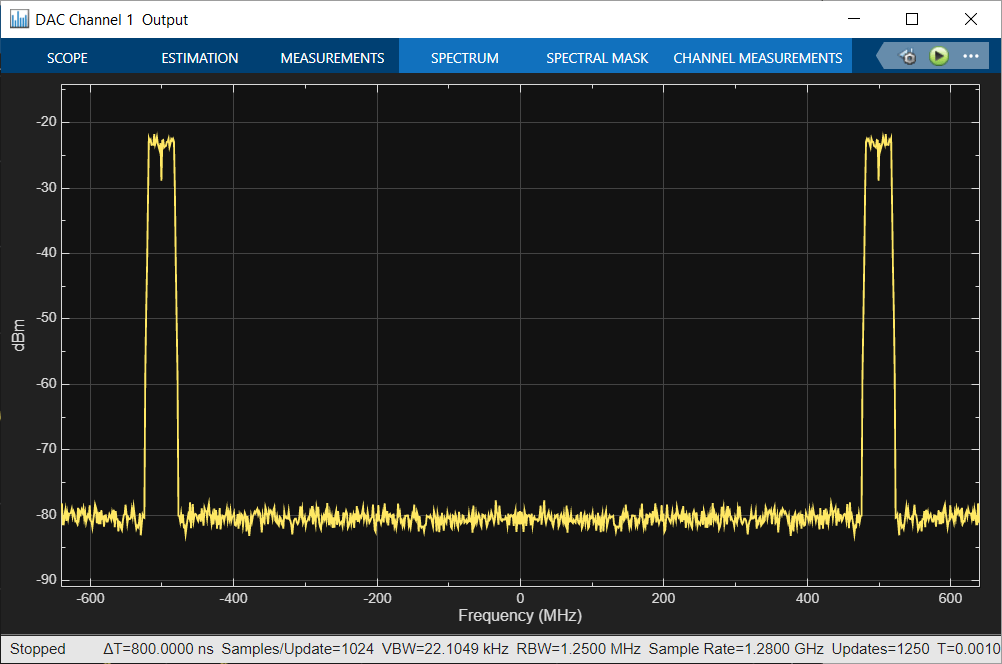Click the left spectral peak near -500 MHz
This screenshot has width=1002, height=664.
pos(161,143)
